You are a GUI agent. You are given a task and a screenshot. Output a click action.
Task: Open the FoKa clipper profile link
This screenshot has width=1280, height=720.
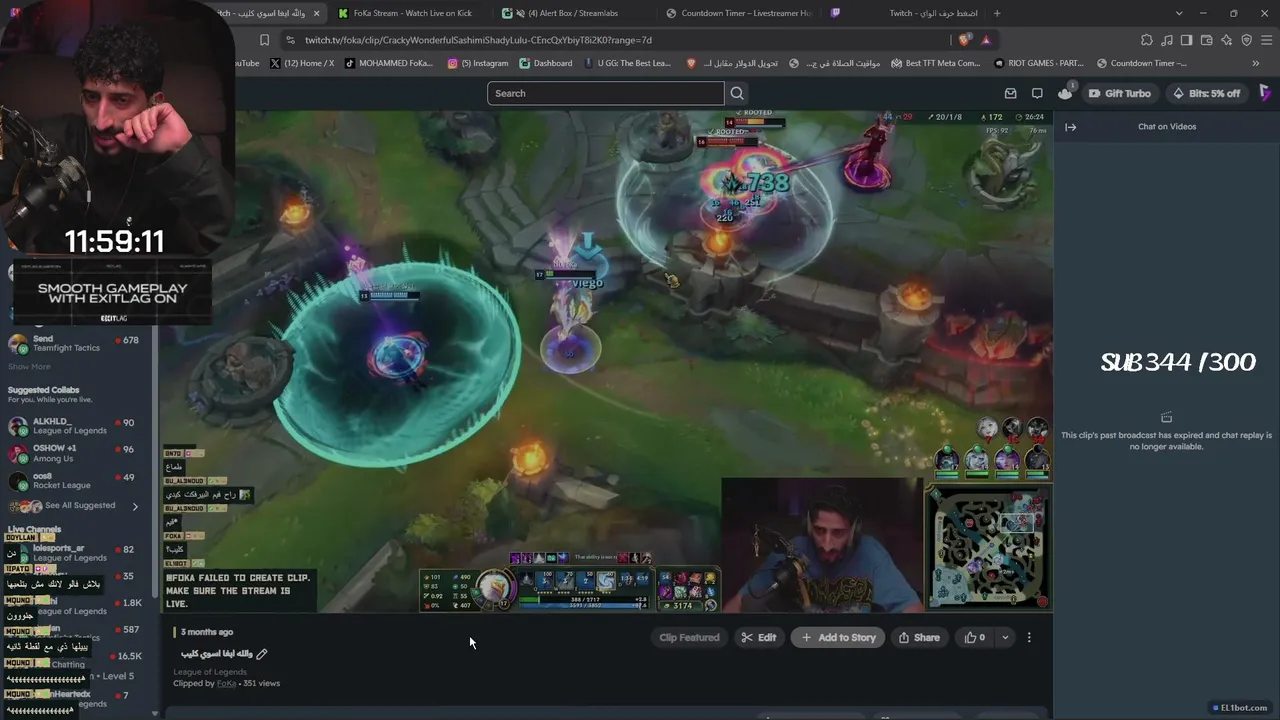pyautogui.click(x=227, y=683)
